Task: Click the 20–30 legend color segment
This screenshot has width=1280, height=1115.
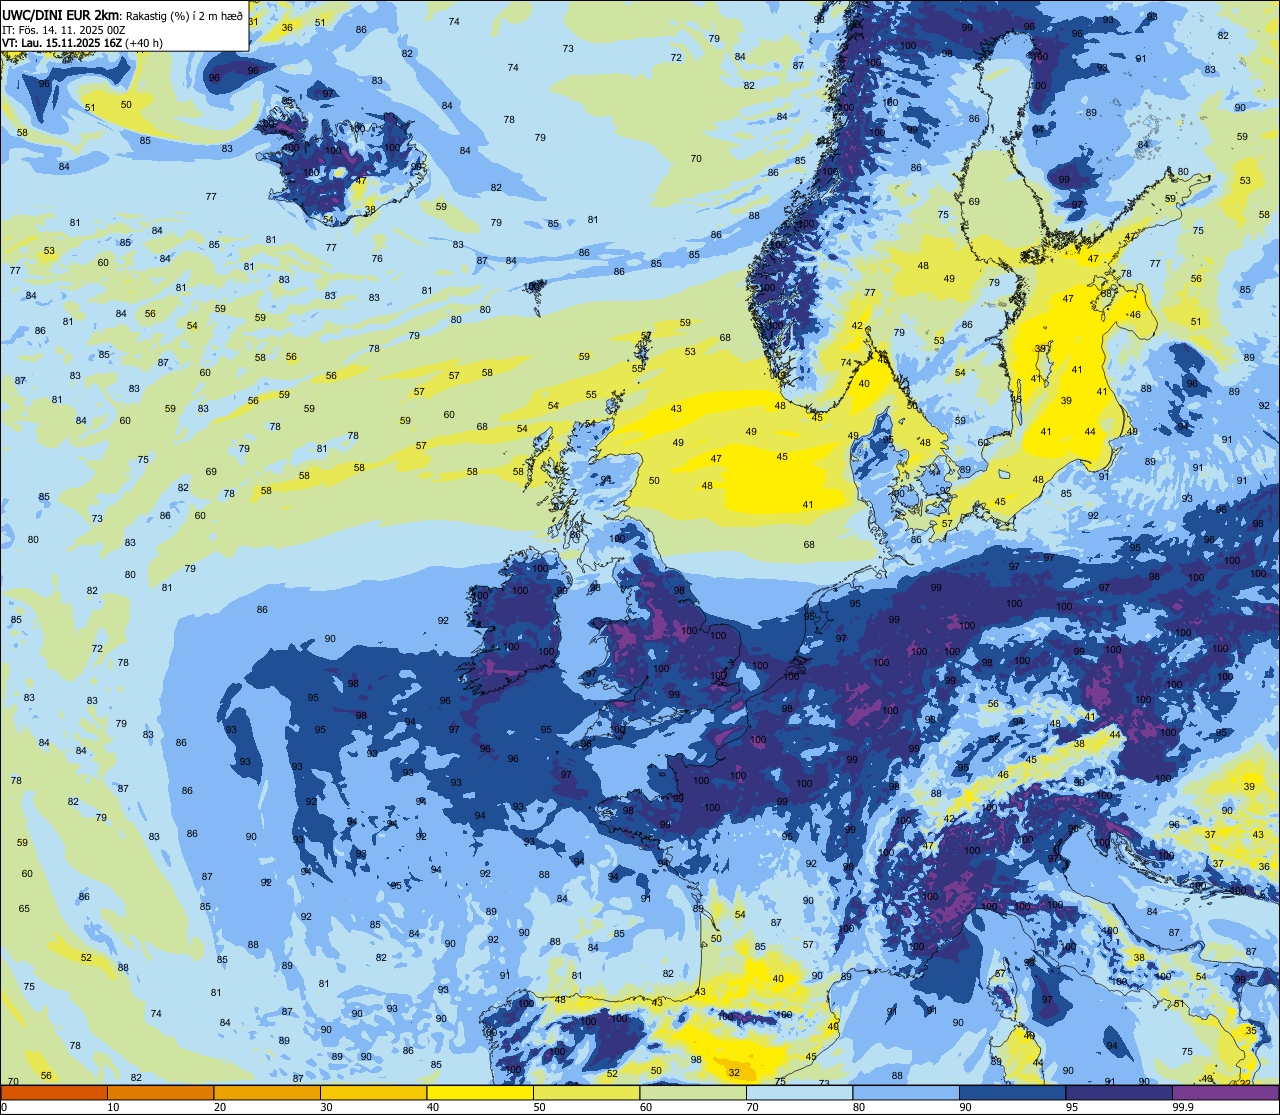Action: pyautogui.click(x=267, y=1092)
